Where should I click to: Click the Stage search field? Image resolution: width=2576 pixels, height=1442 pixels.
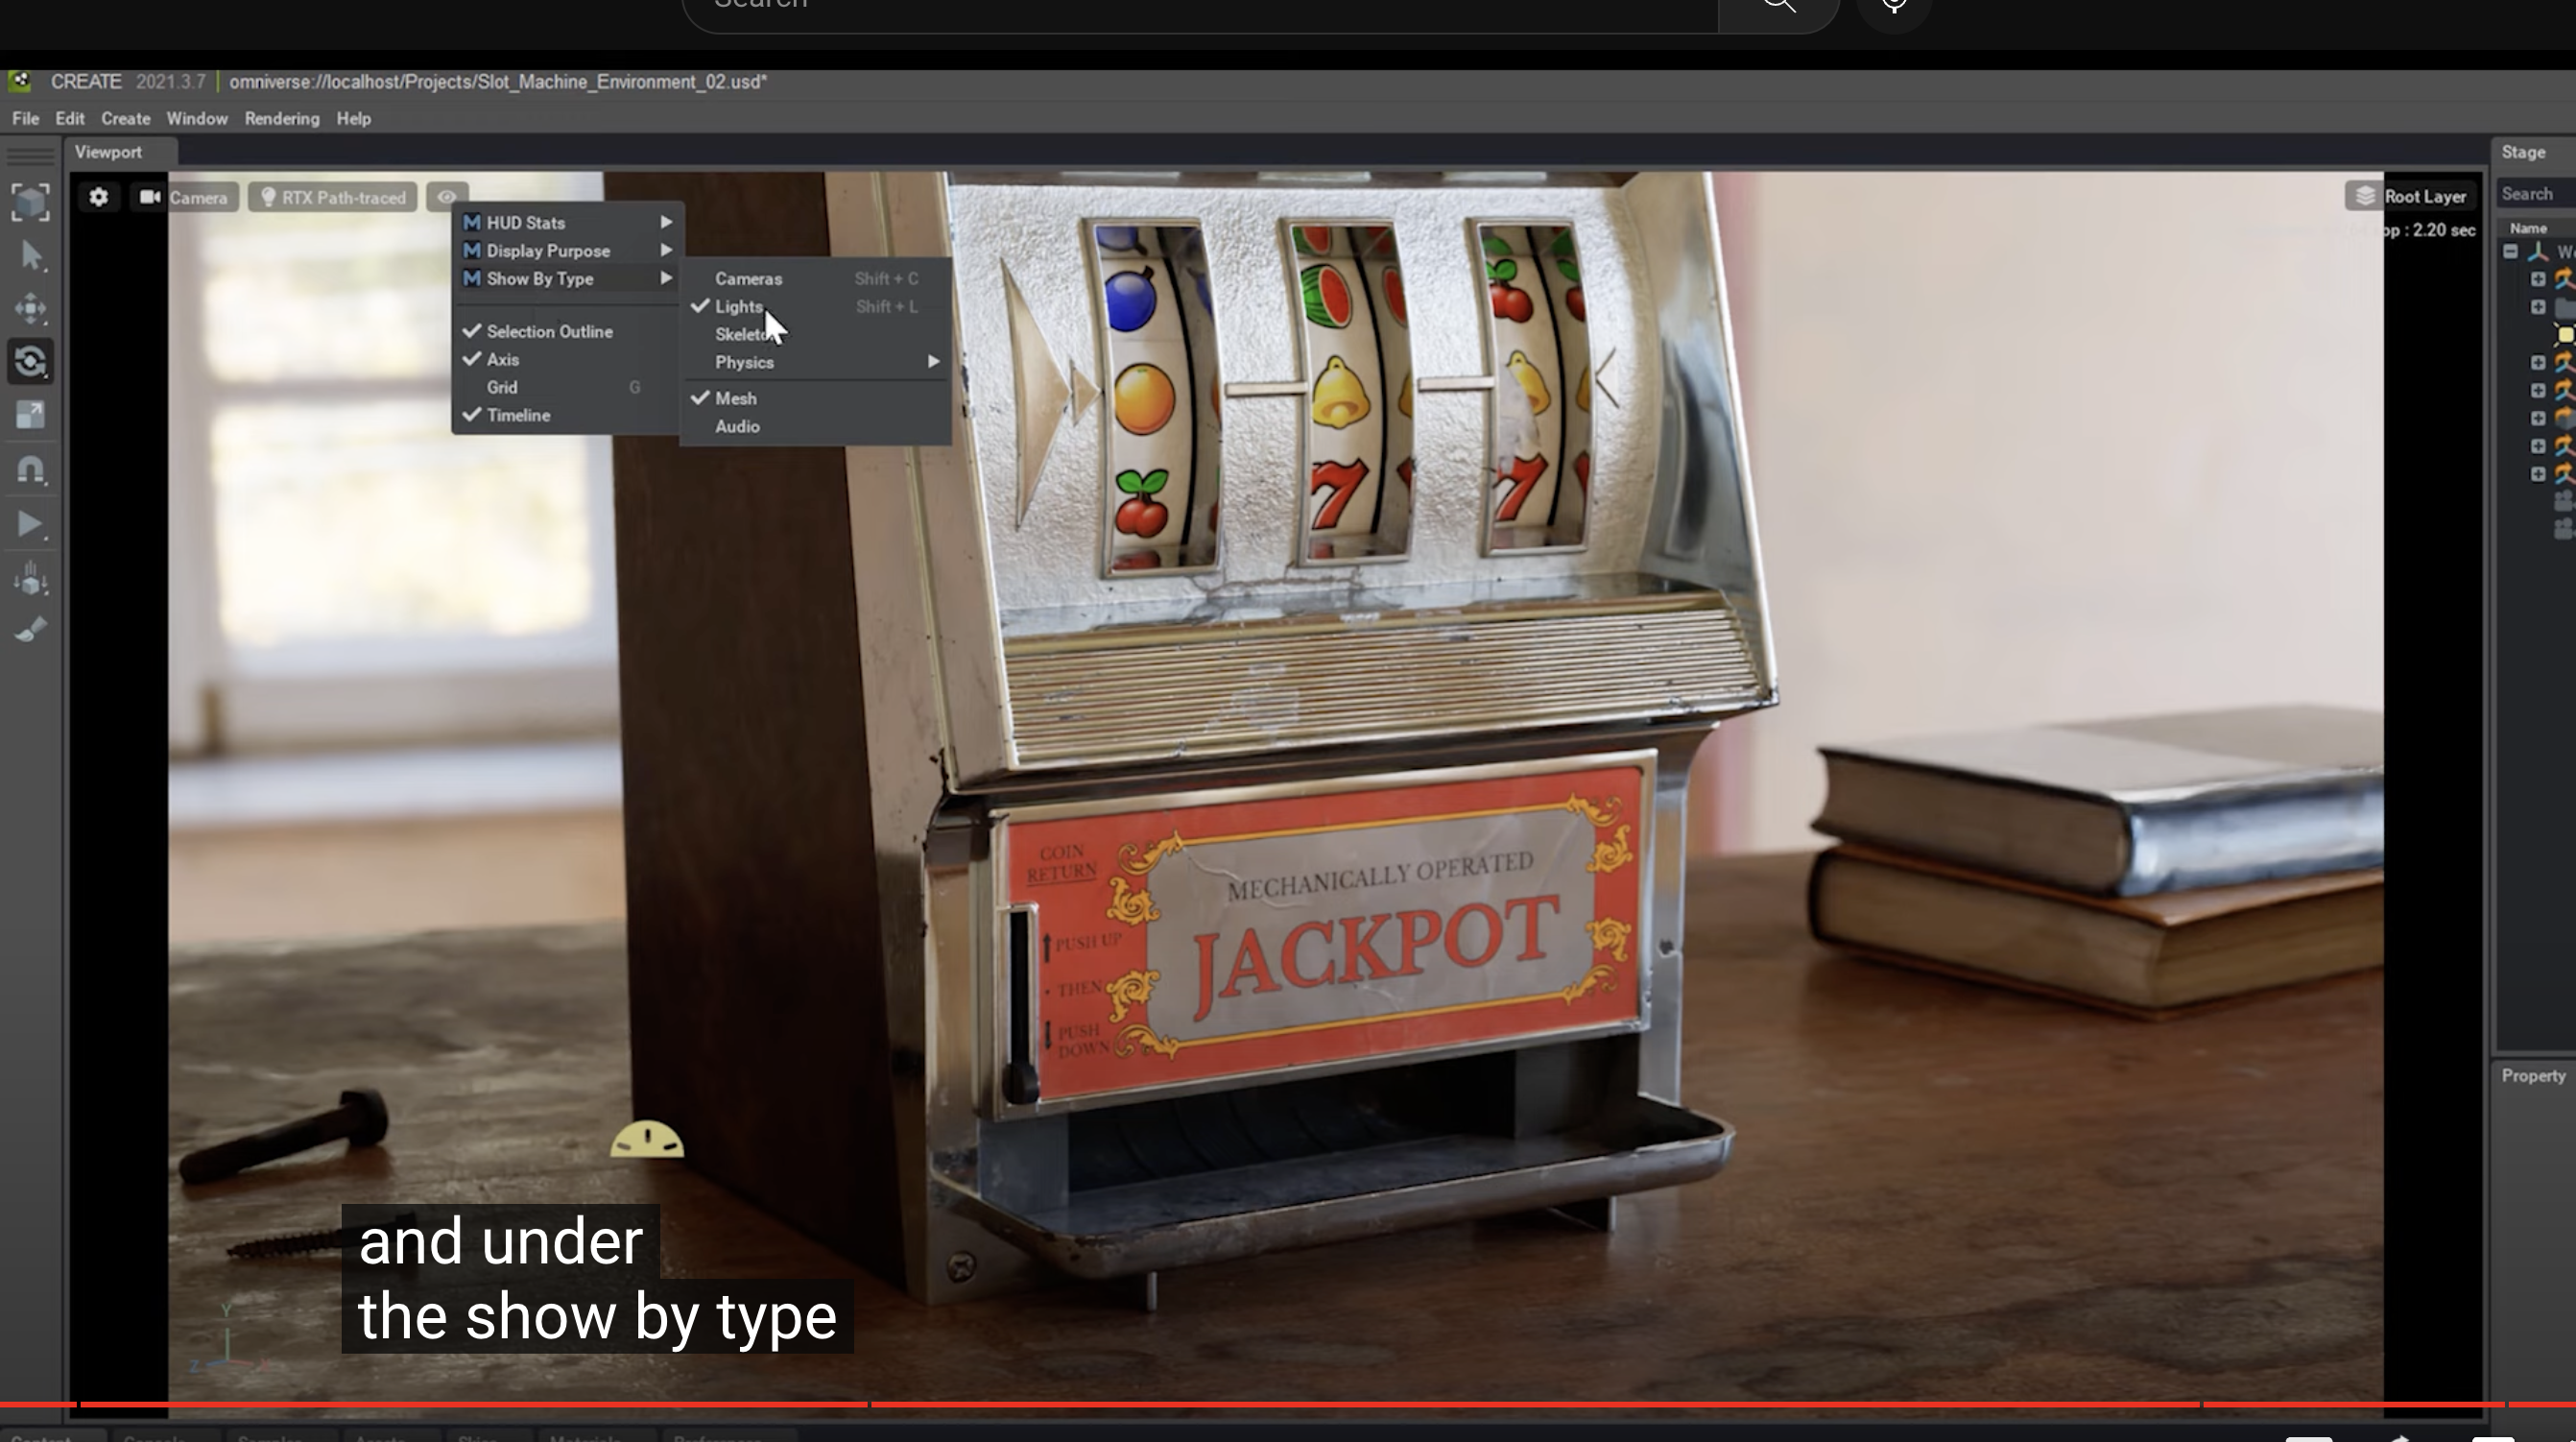click(2534, 194)
